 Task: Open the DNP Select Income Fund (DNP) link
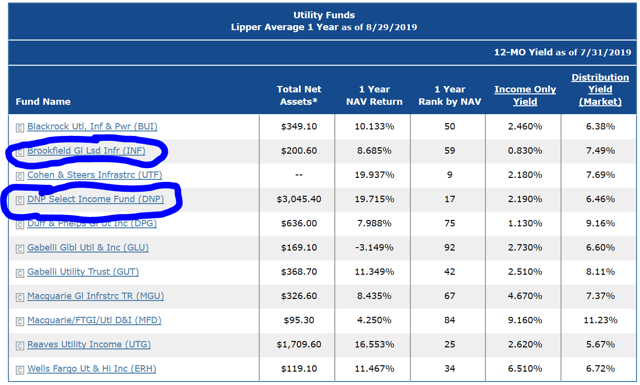pyautogui.click(x=96, y=199)
